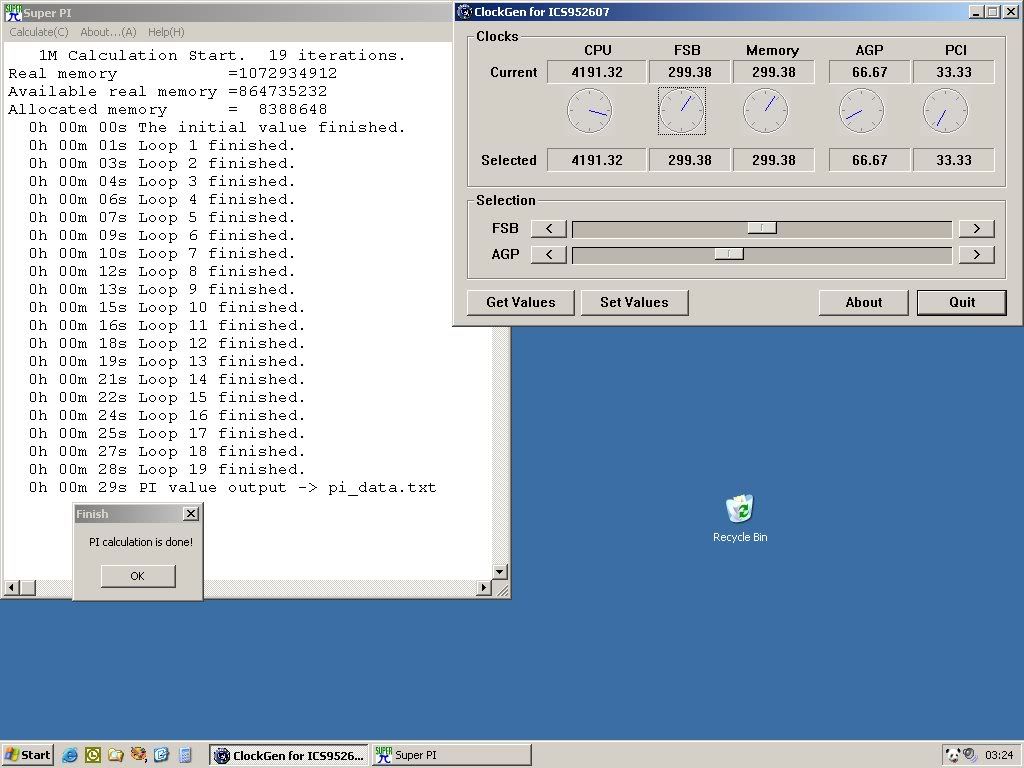
Task: Click the 'Real memory =1072934912' line
Action: (172, 74)
